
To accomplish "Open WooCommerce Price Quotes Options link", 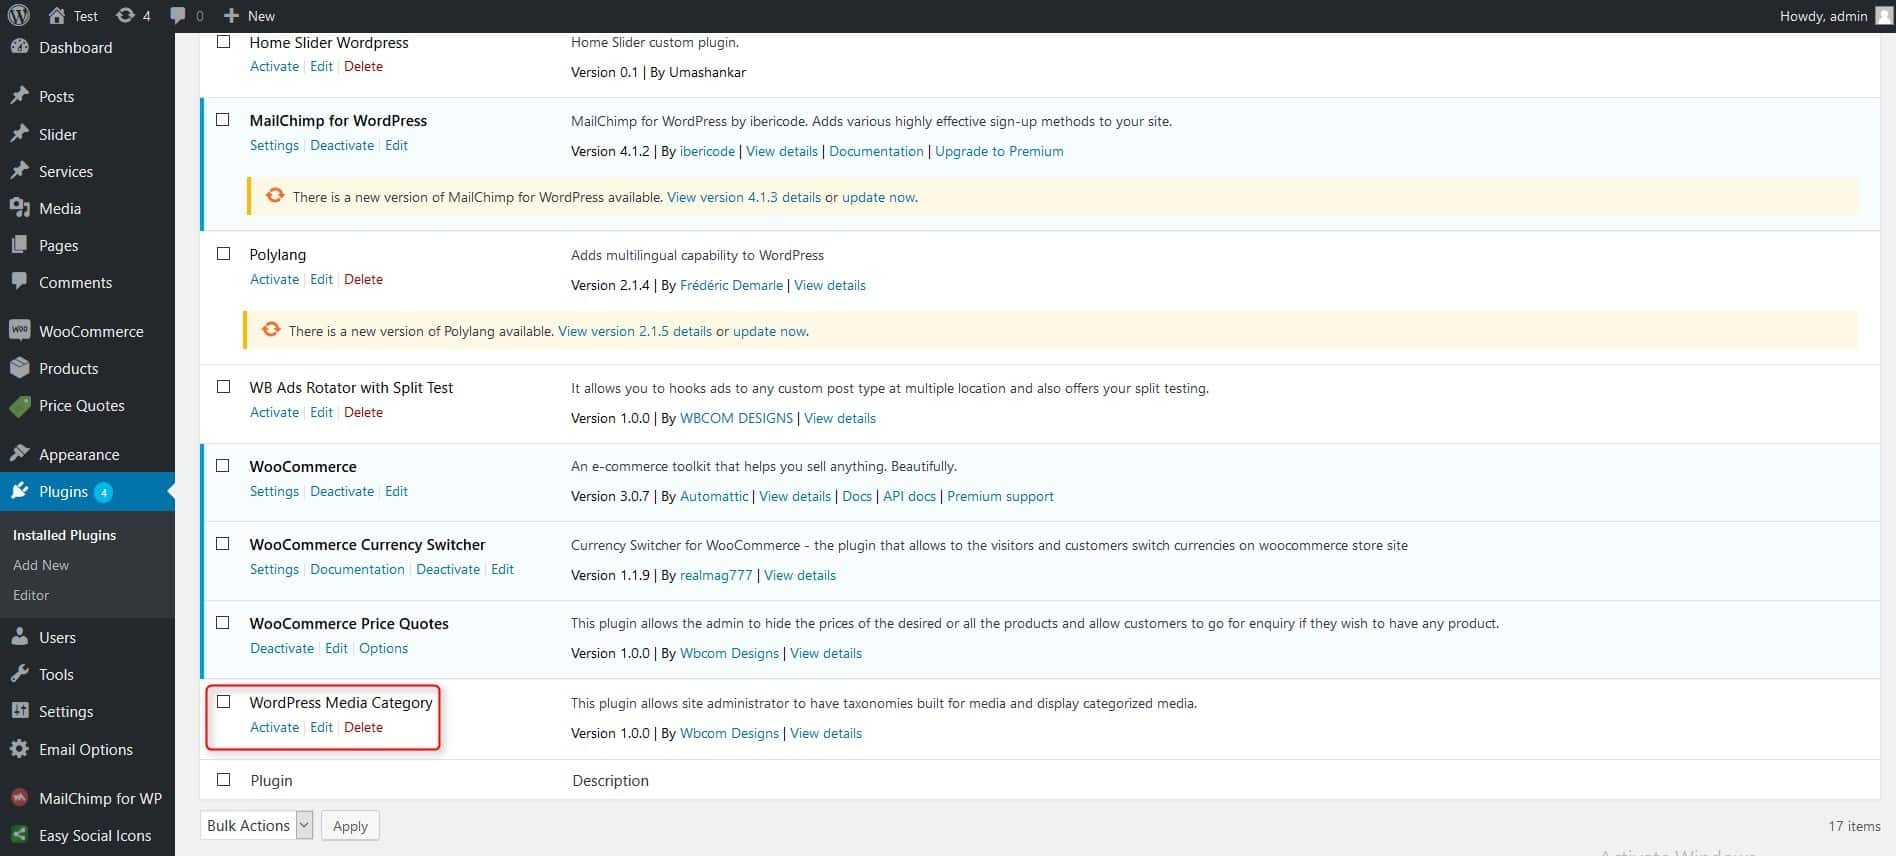I will click(383, 648).
